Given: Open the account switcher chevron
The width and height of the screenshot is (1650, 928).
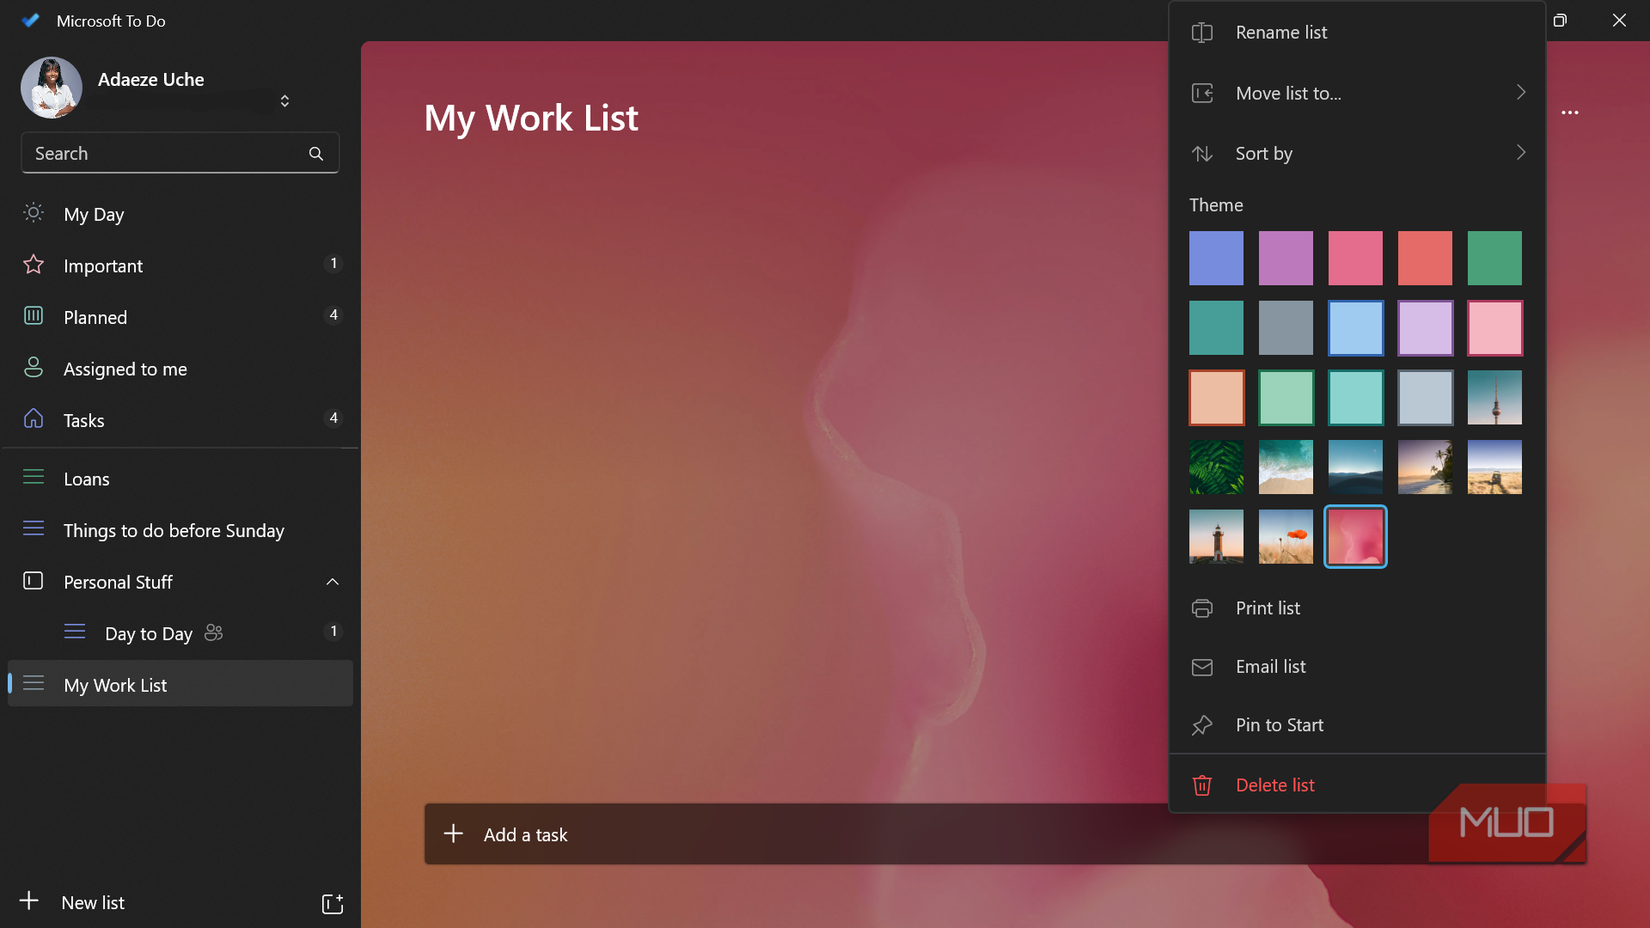Looking at the screenshot, I should 284,100.
